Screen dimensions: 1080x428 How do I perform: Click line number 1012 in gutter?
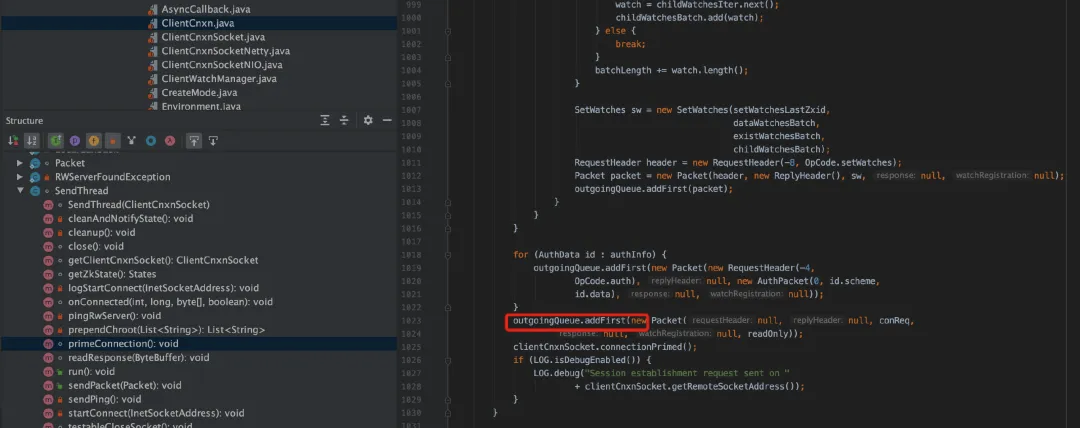410,176
